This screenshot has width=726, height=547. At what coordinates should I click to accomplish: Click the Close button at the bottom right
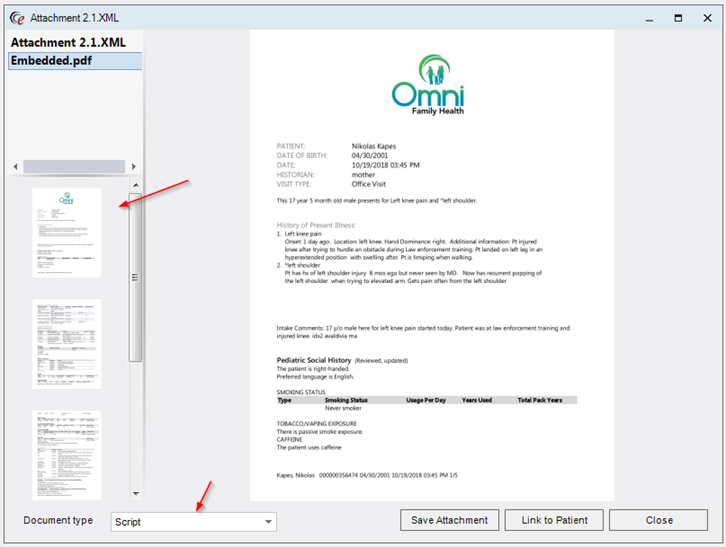click(658, 520)
